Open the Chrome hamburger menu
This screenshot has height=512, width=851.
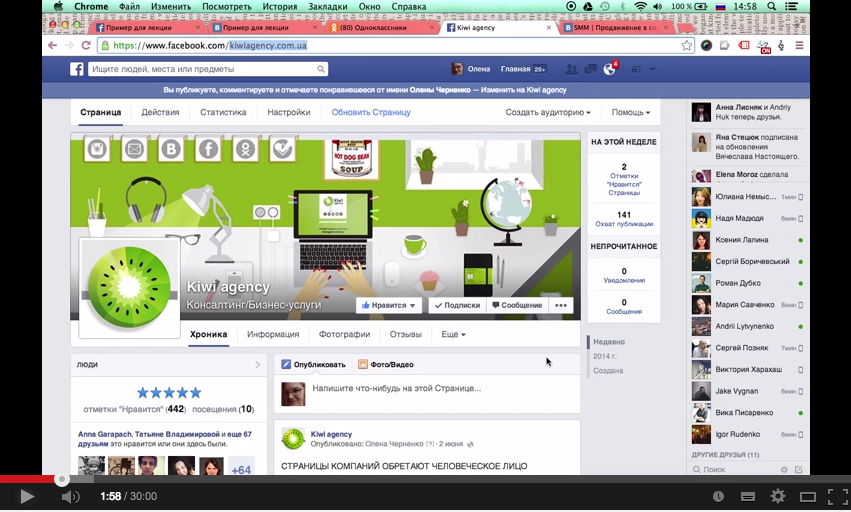coord(799,46)
